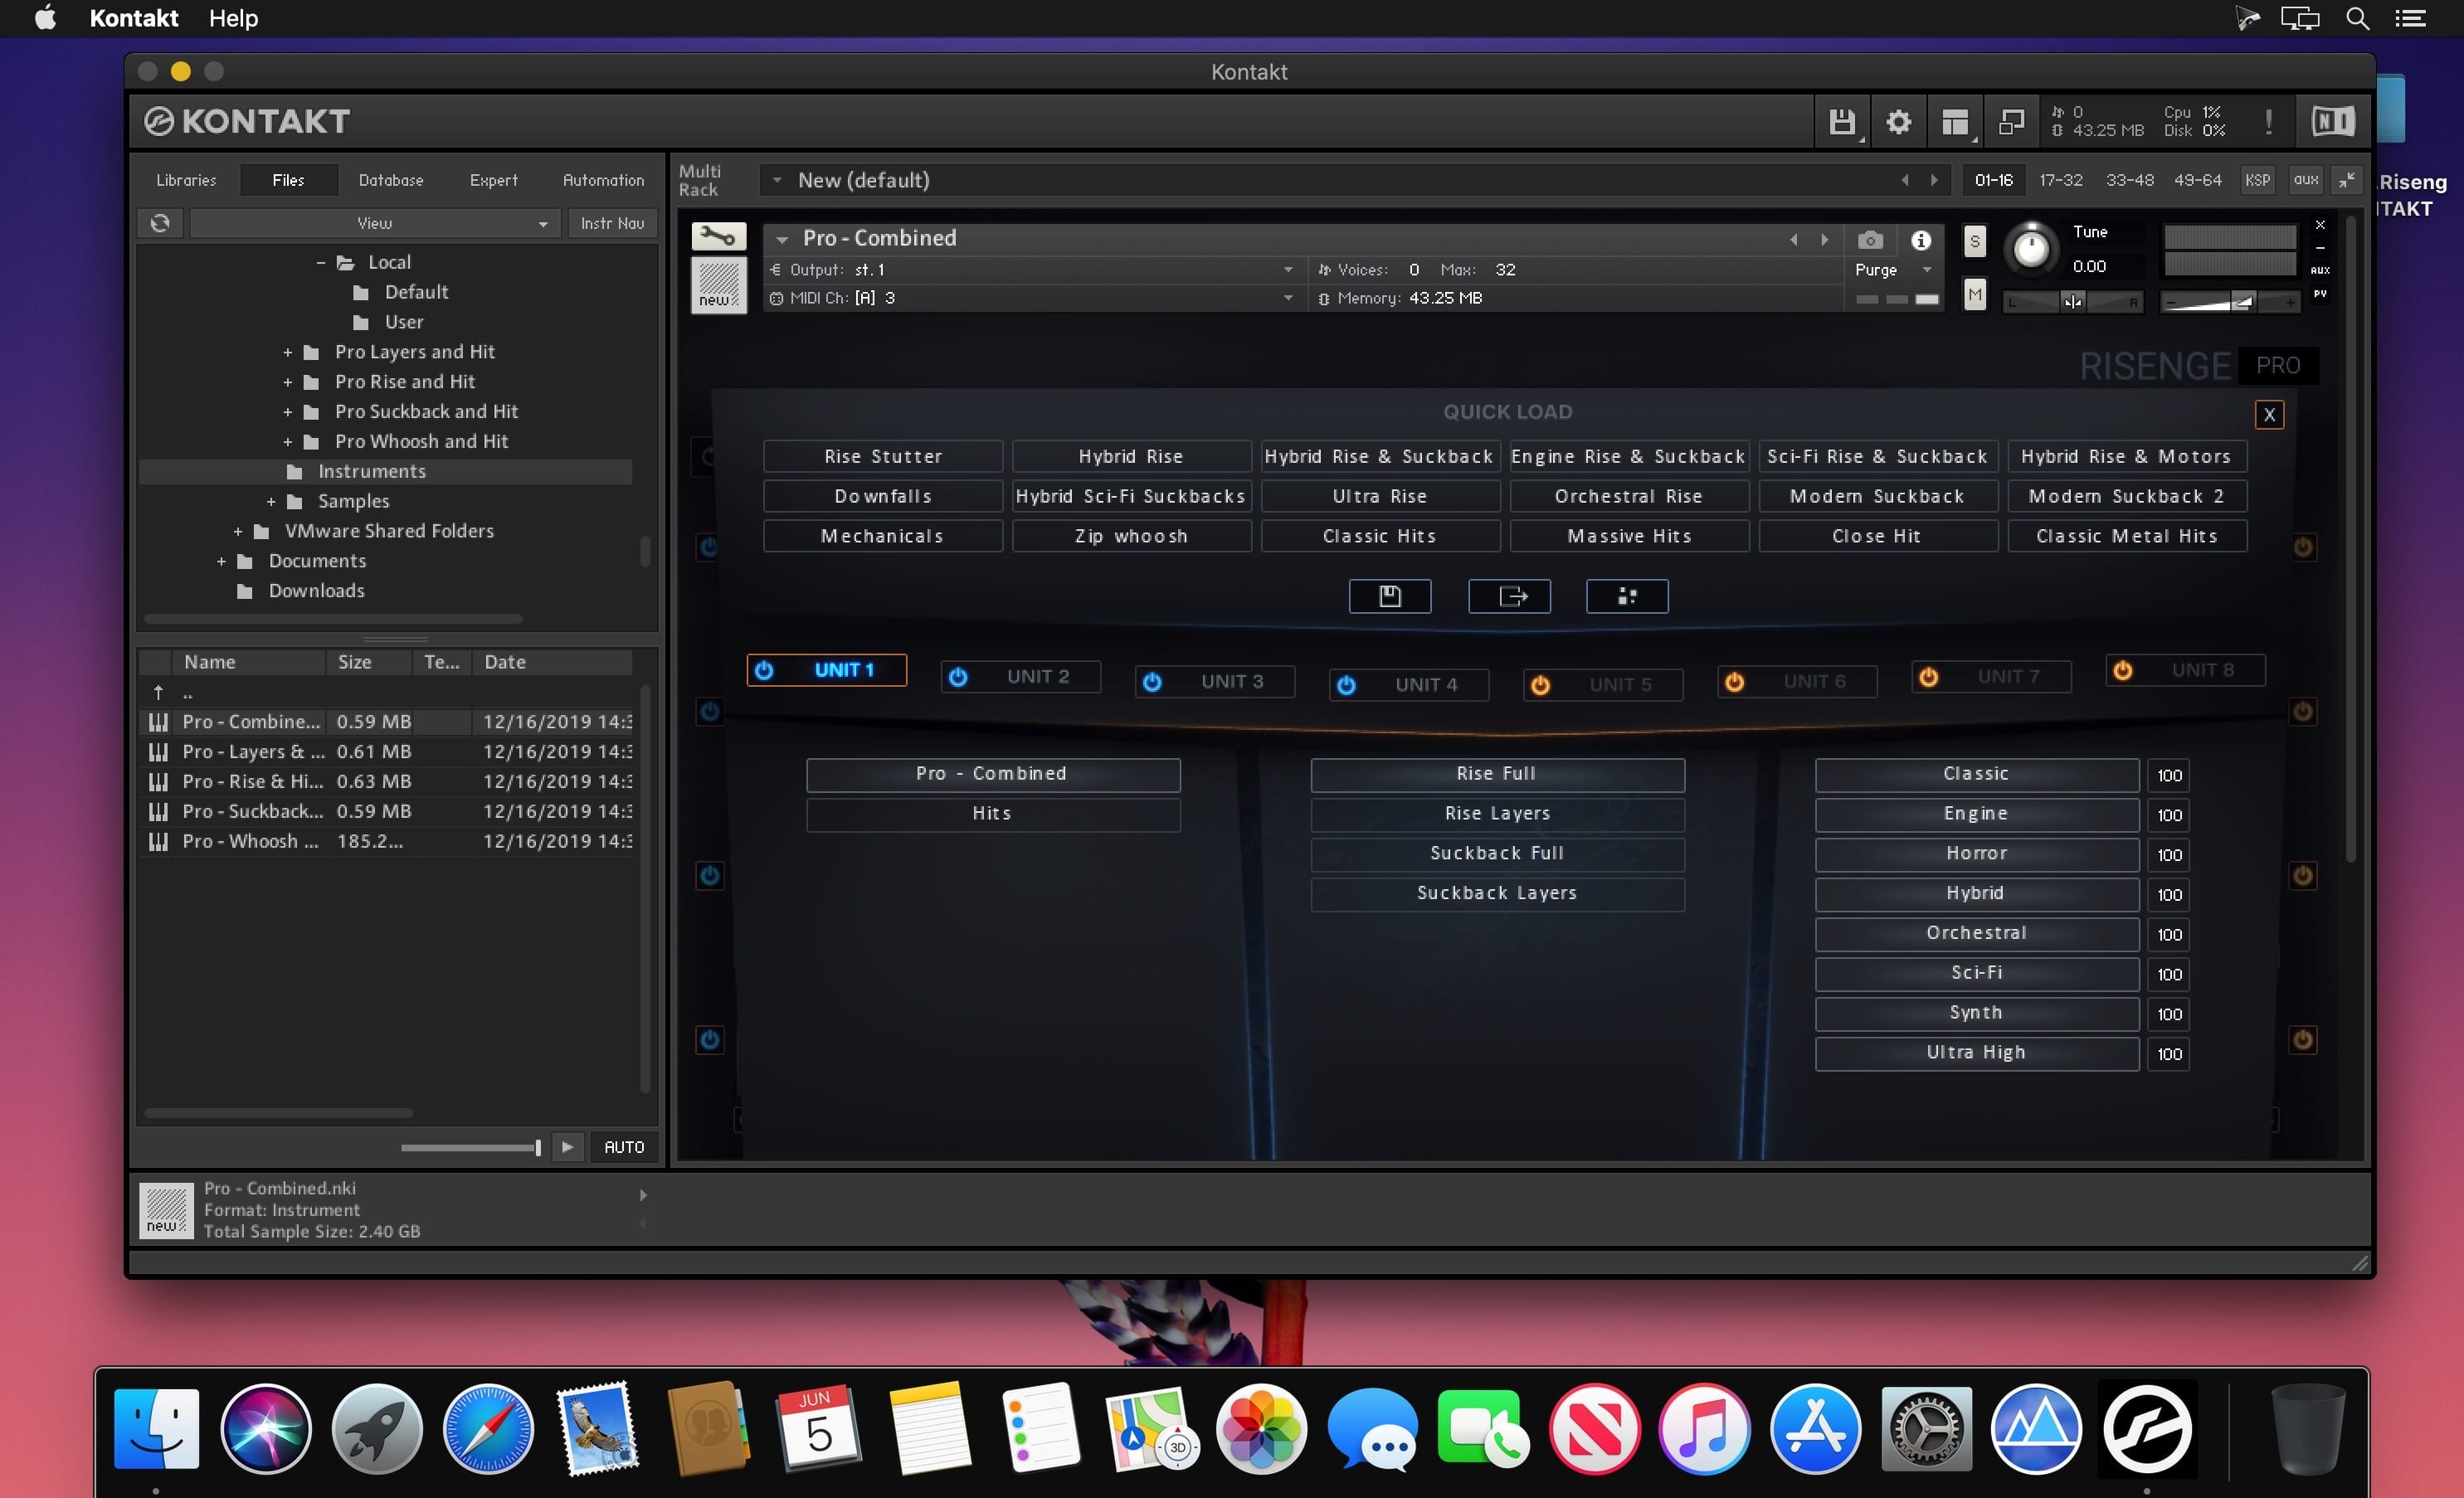Expand the Samples folder
This screenshot has width=2464, height=1498.
[x=271, y=502]
